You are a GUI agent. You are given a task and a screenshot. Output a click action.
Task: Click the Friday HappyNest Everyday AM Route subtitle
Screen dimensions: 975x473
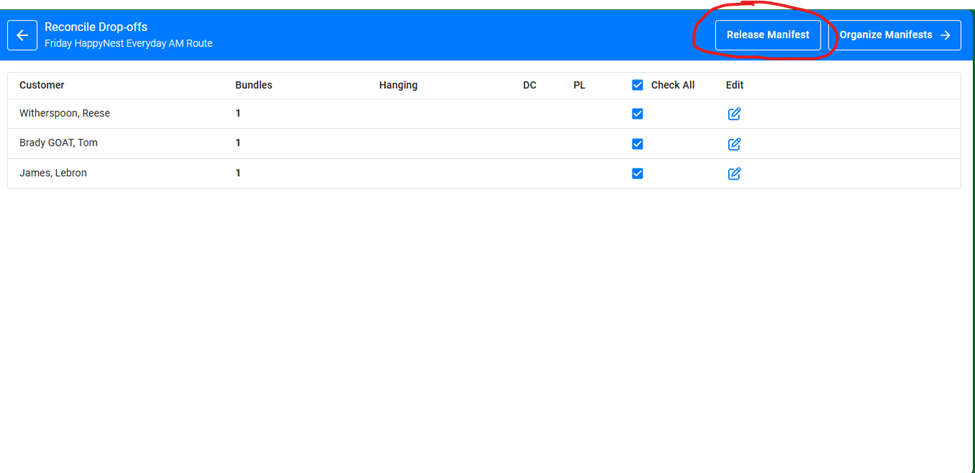(128, 44)
